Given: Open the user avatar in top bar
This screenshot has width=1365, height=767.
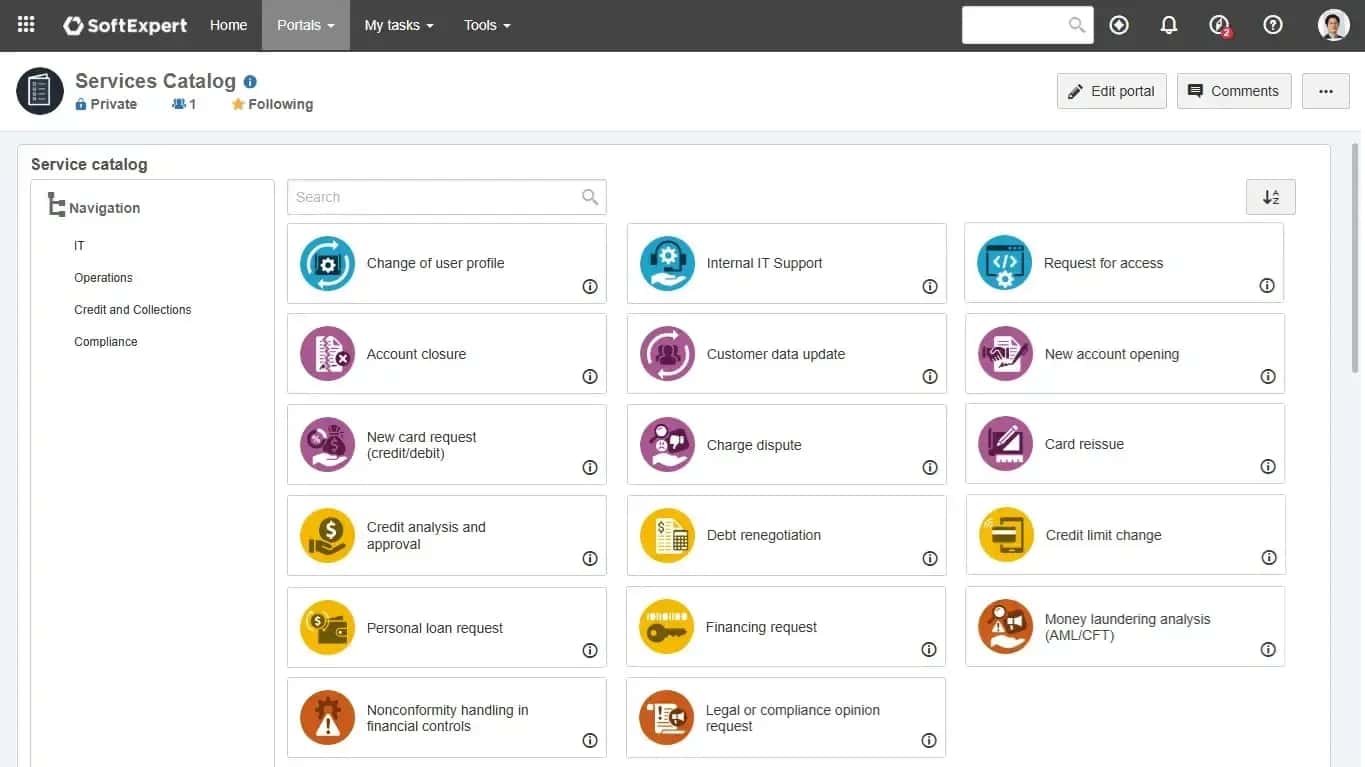Looking at the screenshot, I should 1334,25.
